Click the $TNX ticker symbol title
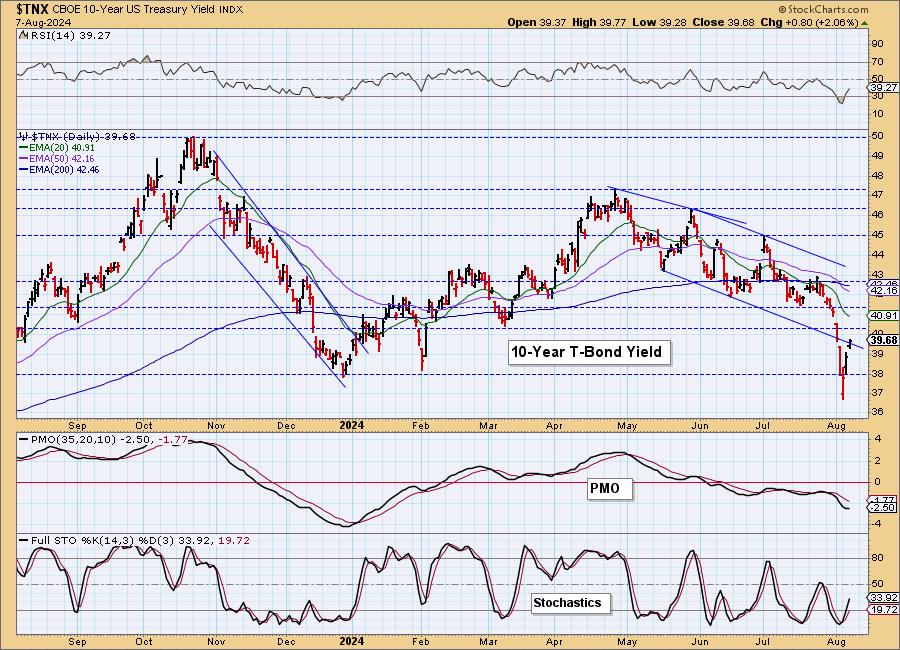Image resolution: width=900 pixels, height=650 pixels. pos(34,9)
